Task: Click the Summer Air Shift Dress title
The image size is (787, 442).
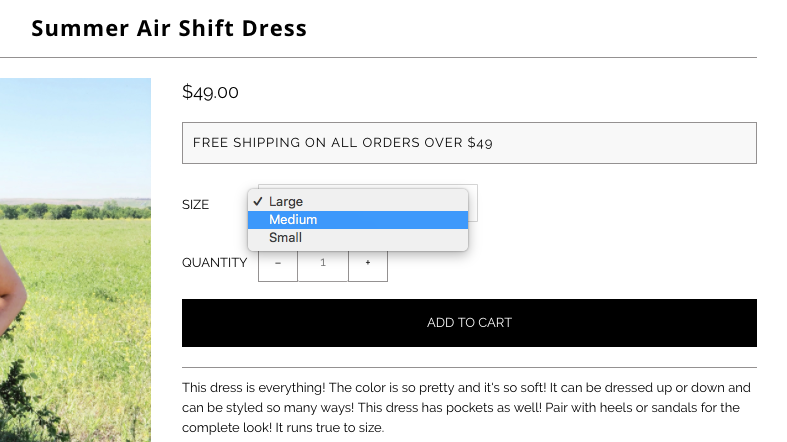Action: tap(169, 28)
